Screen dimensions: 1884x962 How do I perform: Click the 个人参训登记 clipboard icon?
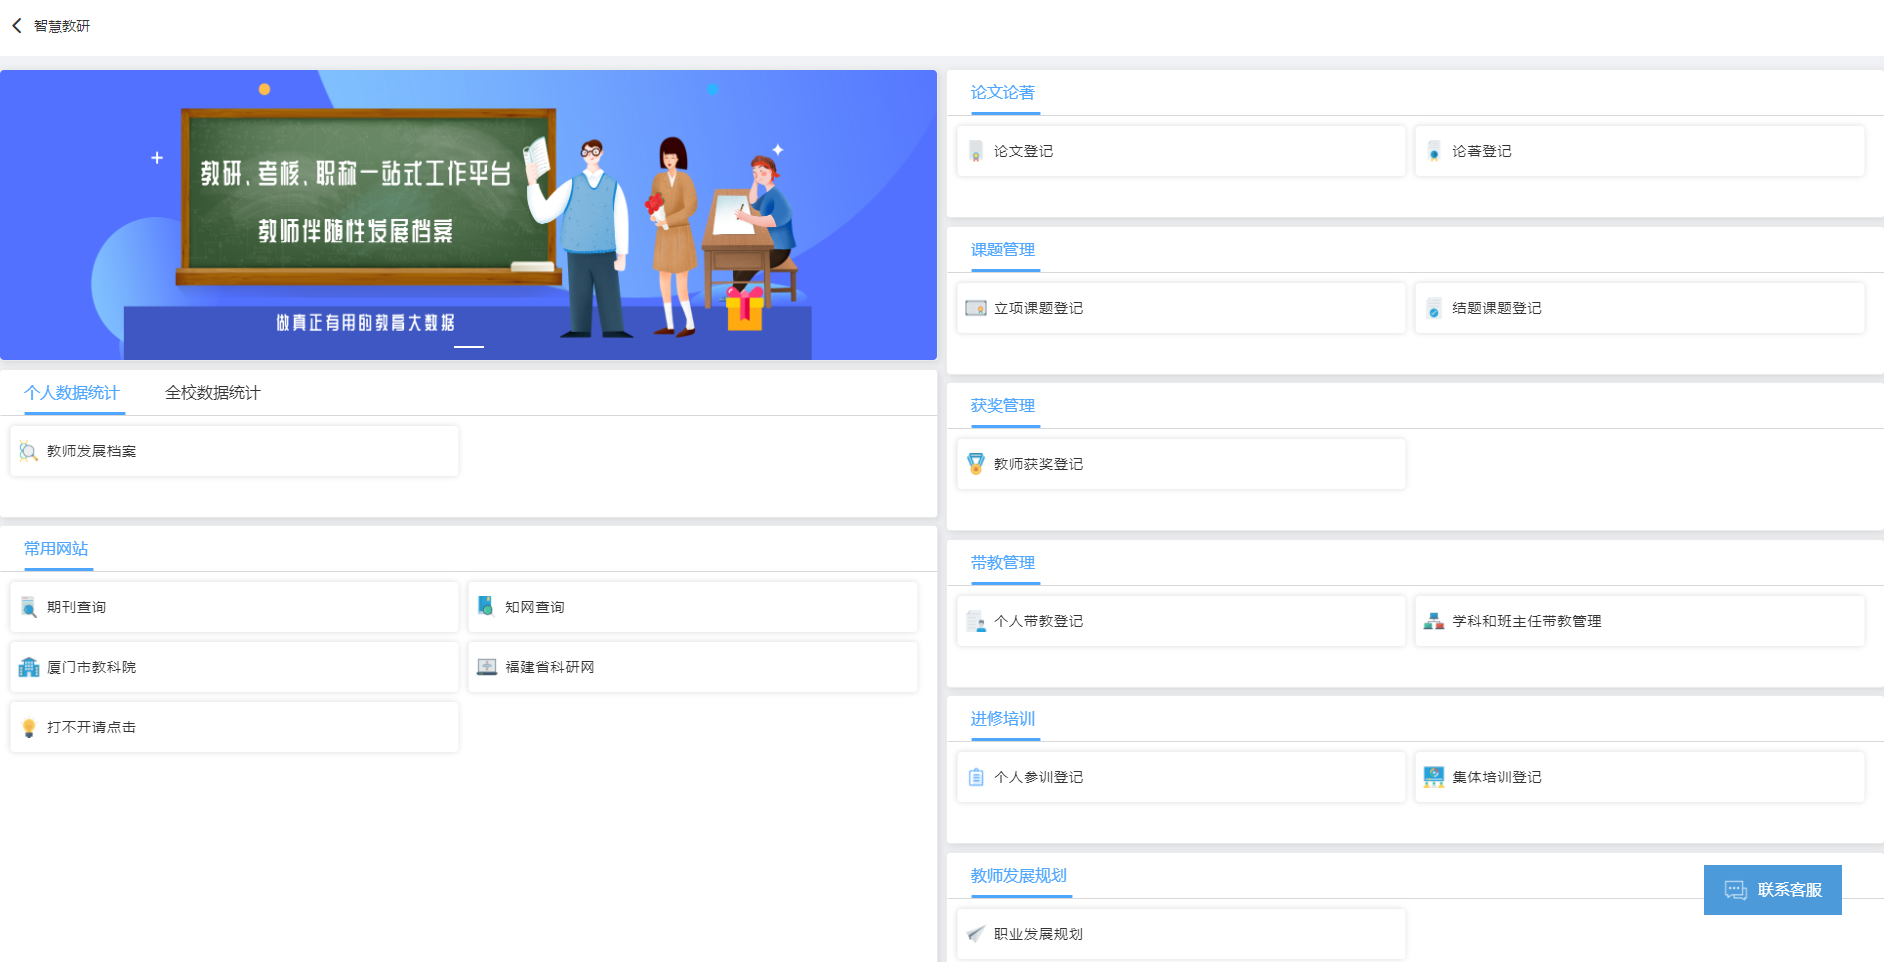pos(976,778)
